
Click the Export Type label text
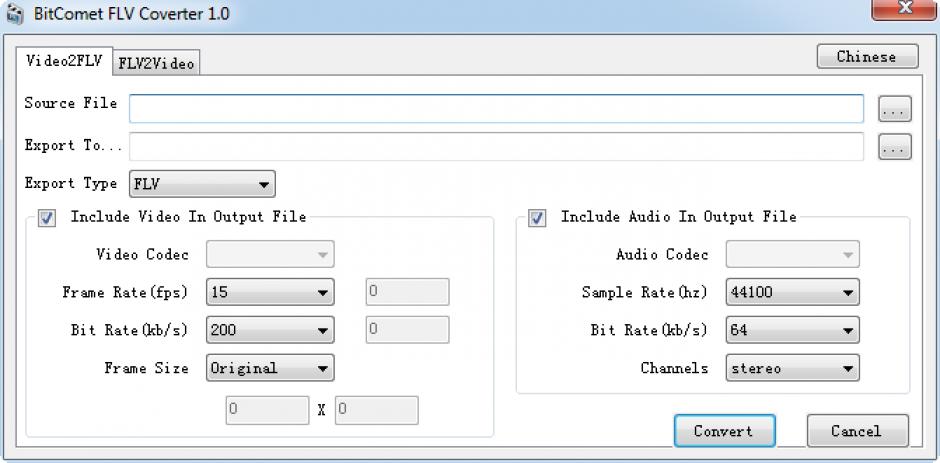click(x=71, y=184)
